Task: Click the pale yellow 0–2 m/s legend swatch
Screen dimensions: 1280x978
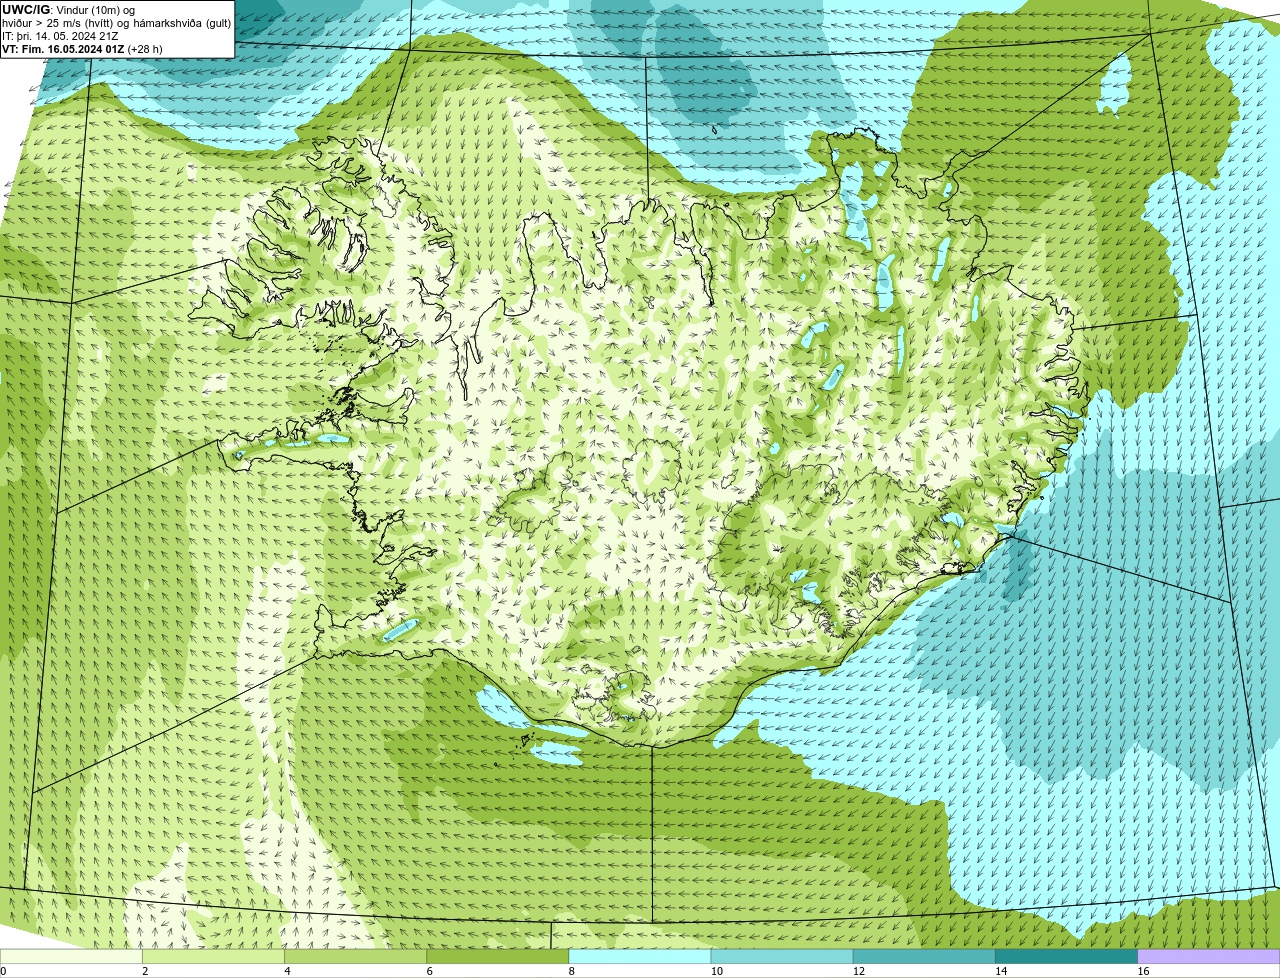Action: 71,956
